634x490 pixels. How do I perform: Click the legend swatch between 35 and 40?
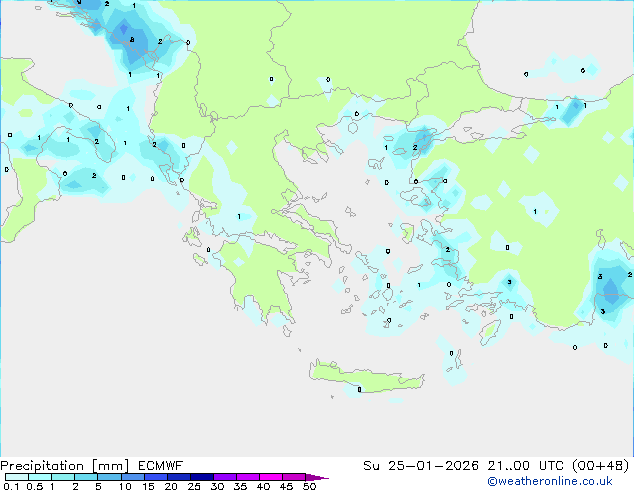(248, 477)
